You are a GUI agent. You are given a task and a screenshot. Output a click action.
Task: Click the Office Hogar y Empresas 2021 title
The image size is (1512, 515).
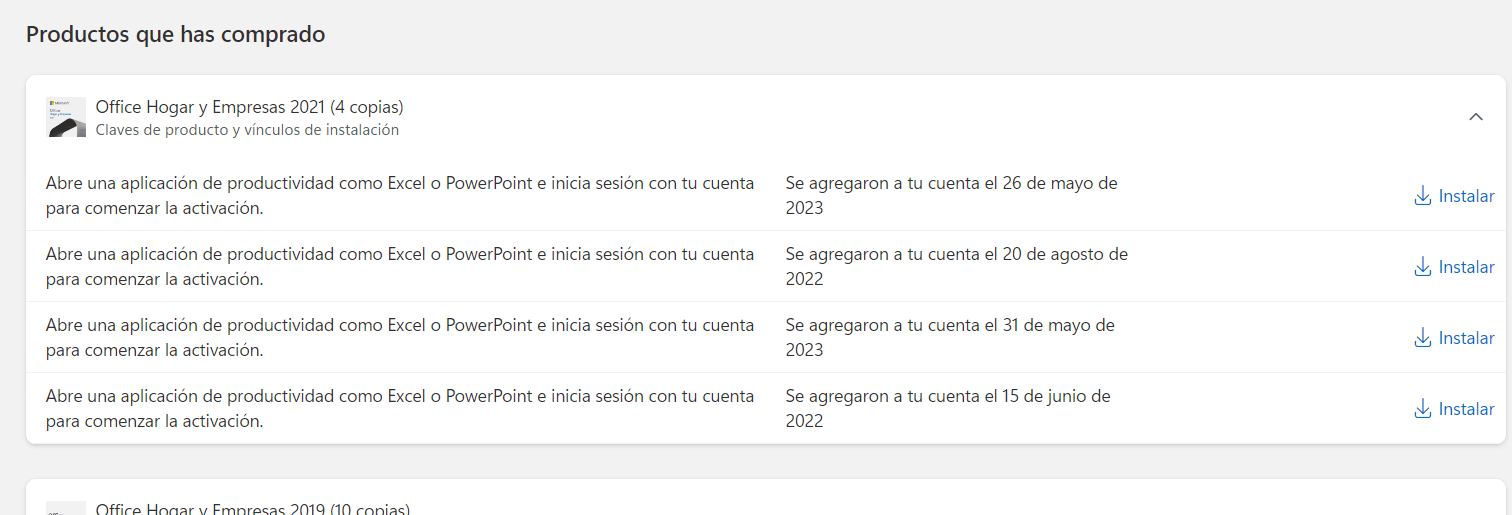click(249, 107)
